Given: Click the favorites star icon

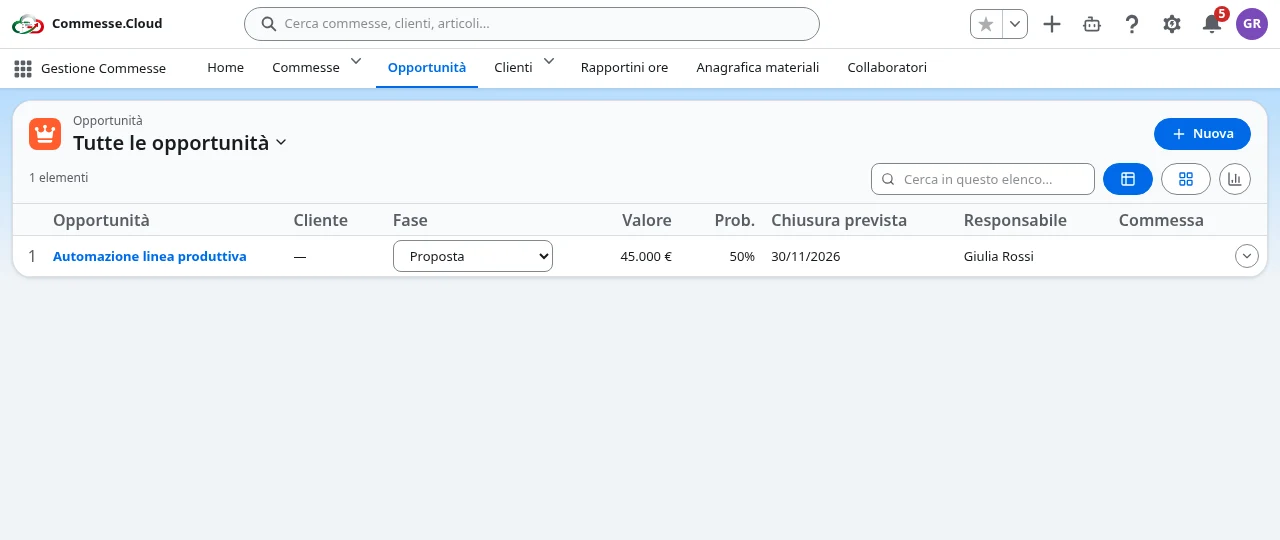Looking at the screenshot, I should pyautogui.click(x=986, y=24).
